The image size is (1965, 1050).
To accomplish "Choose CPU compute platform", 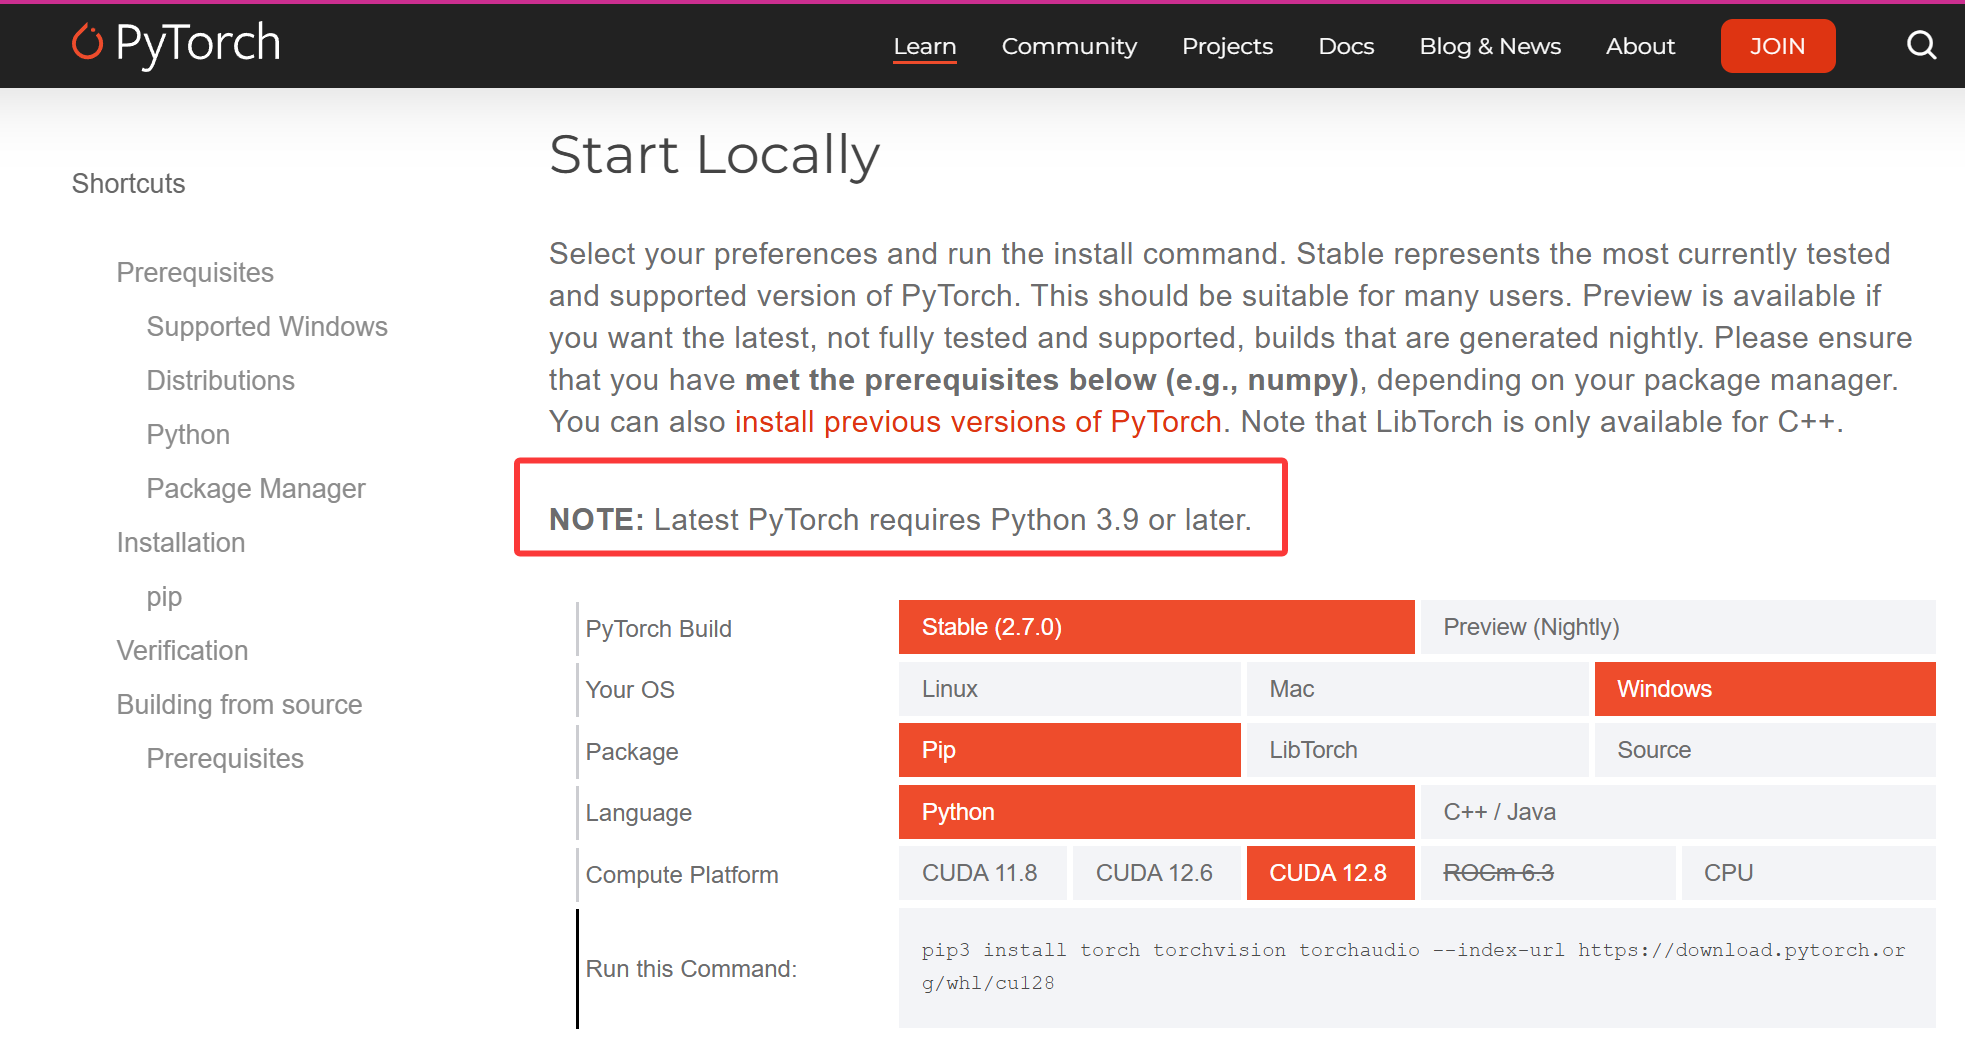I will [x=1808, y=873].
